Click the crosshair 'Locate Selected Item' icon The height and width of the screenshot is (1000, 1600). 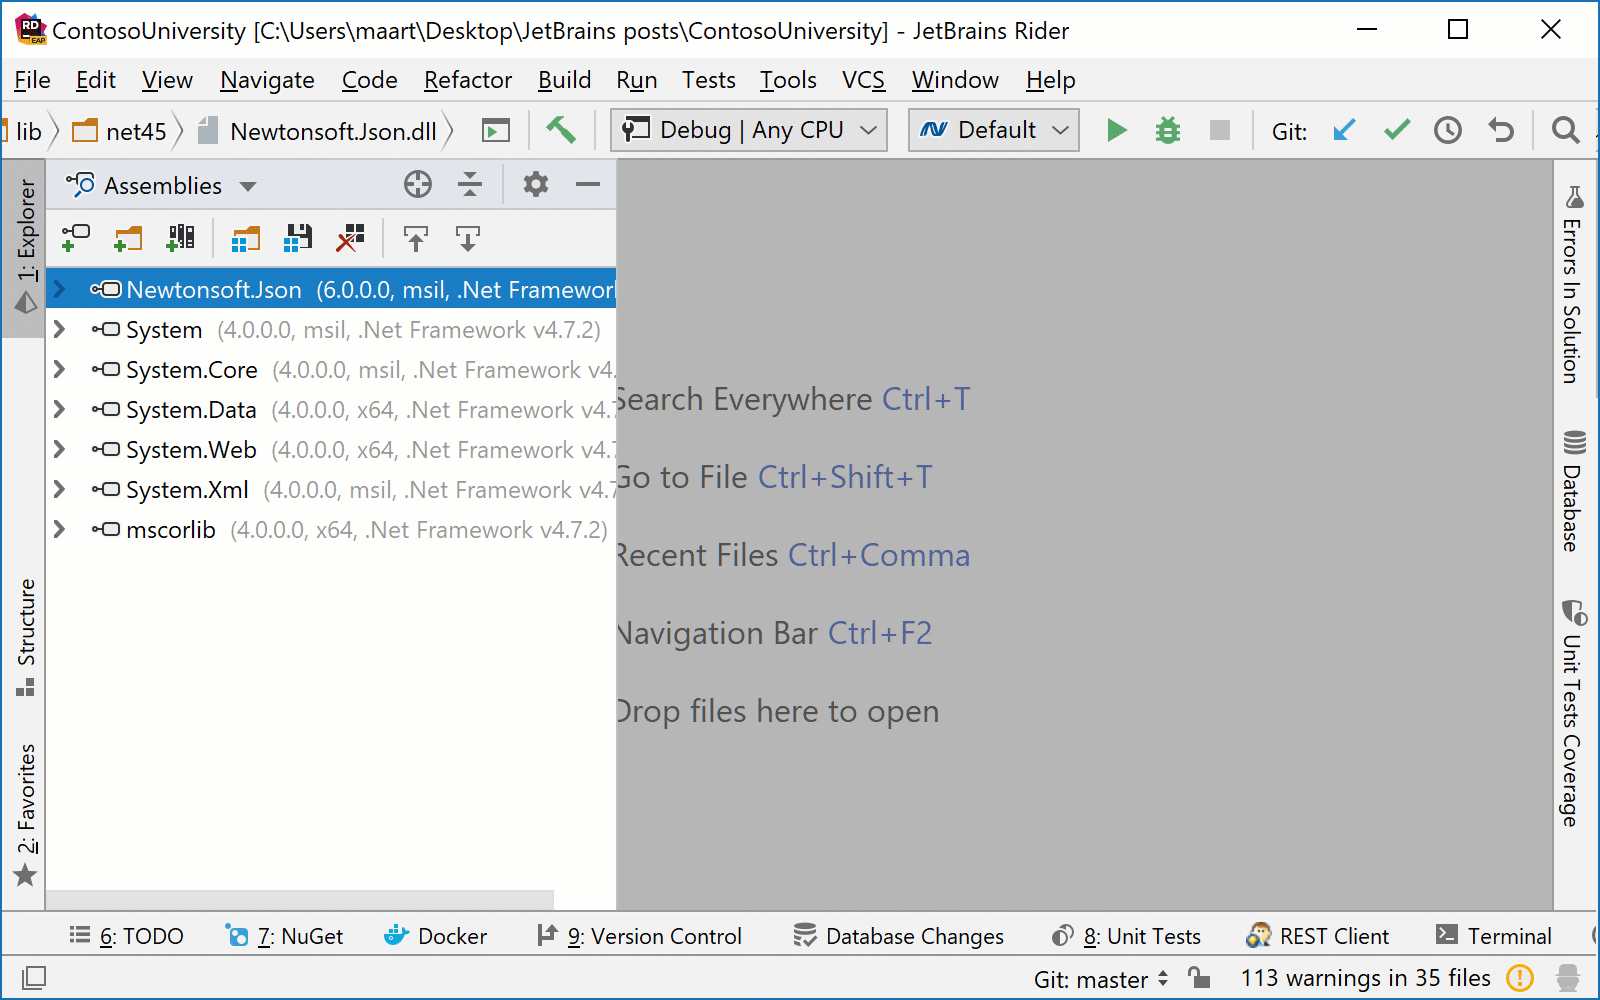pyautogui.click(x=418, y=184)
